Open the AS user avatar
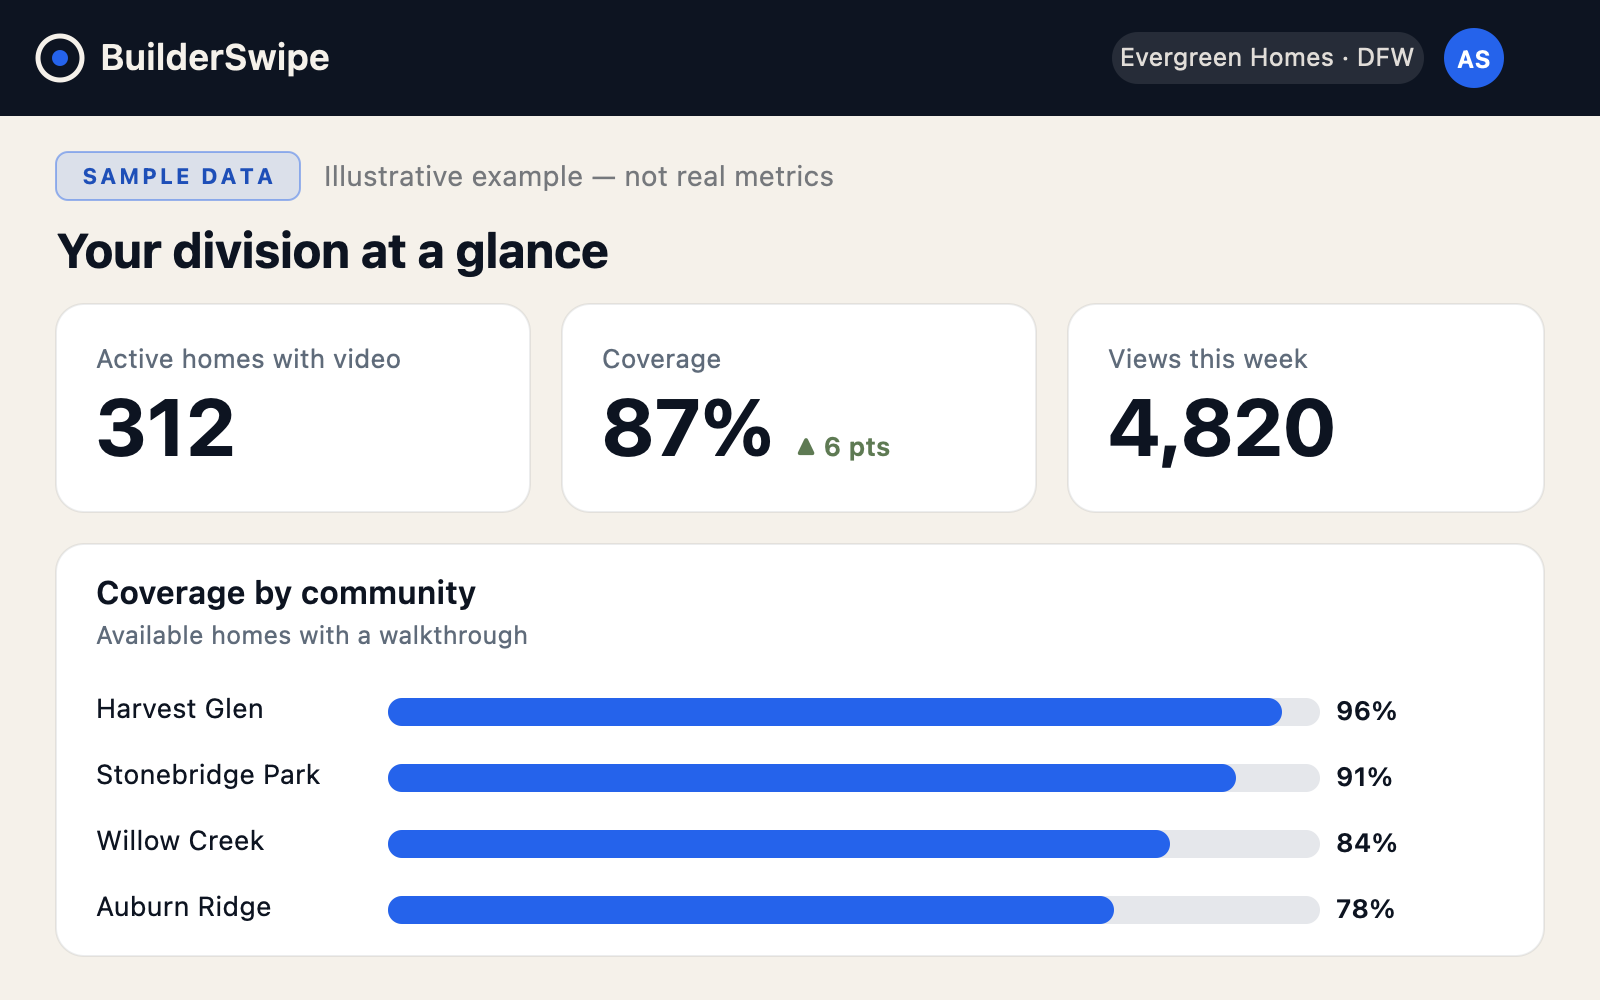 (x=1473, y=58)
